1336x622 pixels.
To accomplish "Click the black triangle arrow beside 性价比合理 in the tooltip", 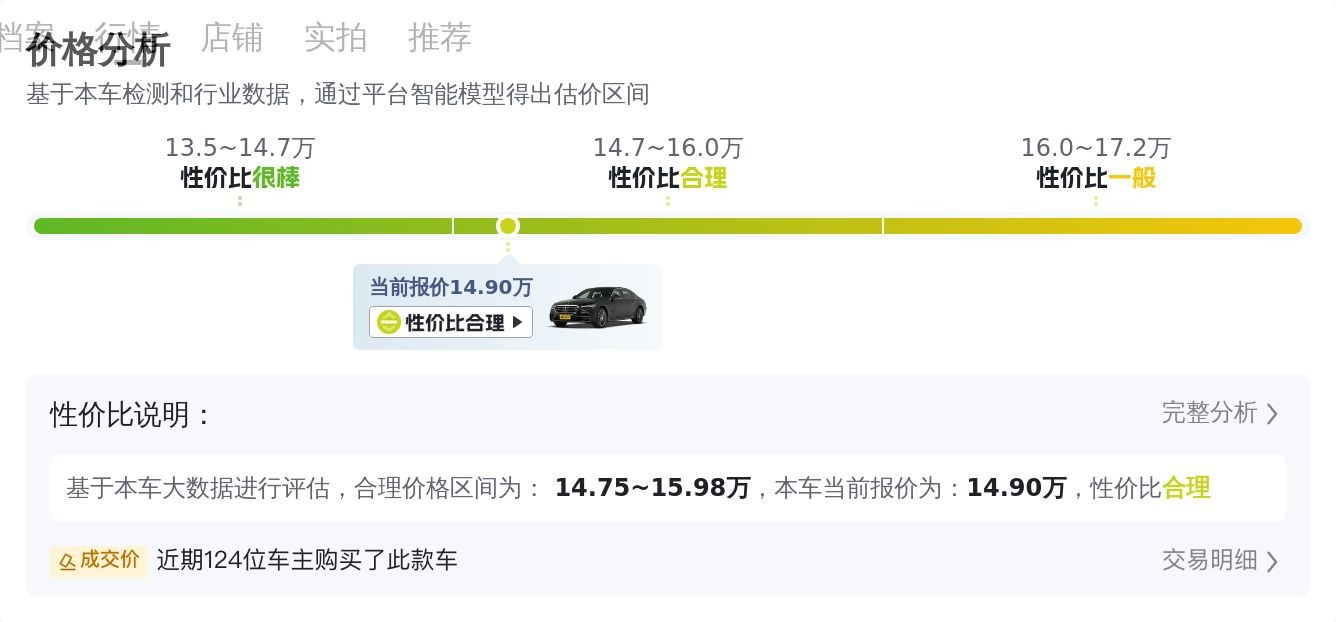I will point(517,322).
